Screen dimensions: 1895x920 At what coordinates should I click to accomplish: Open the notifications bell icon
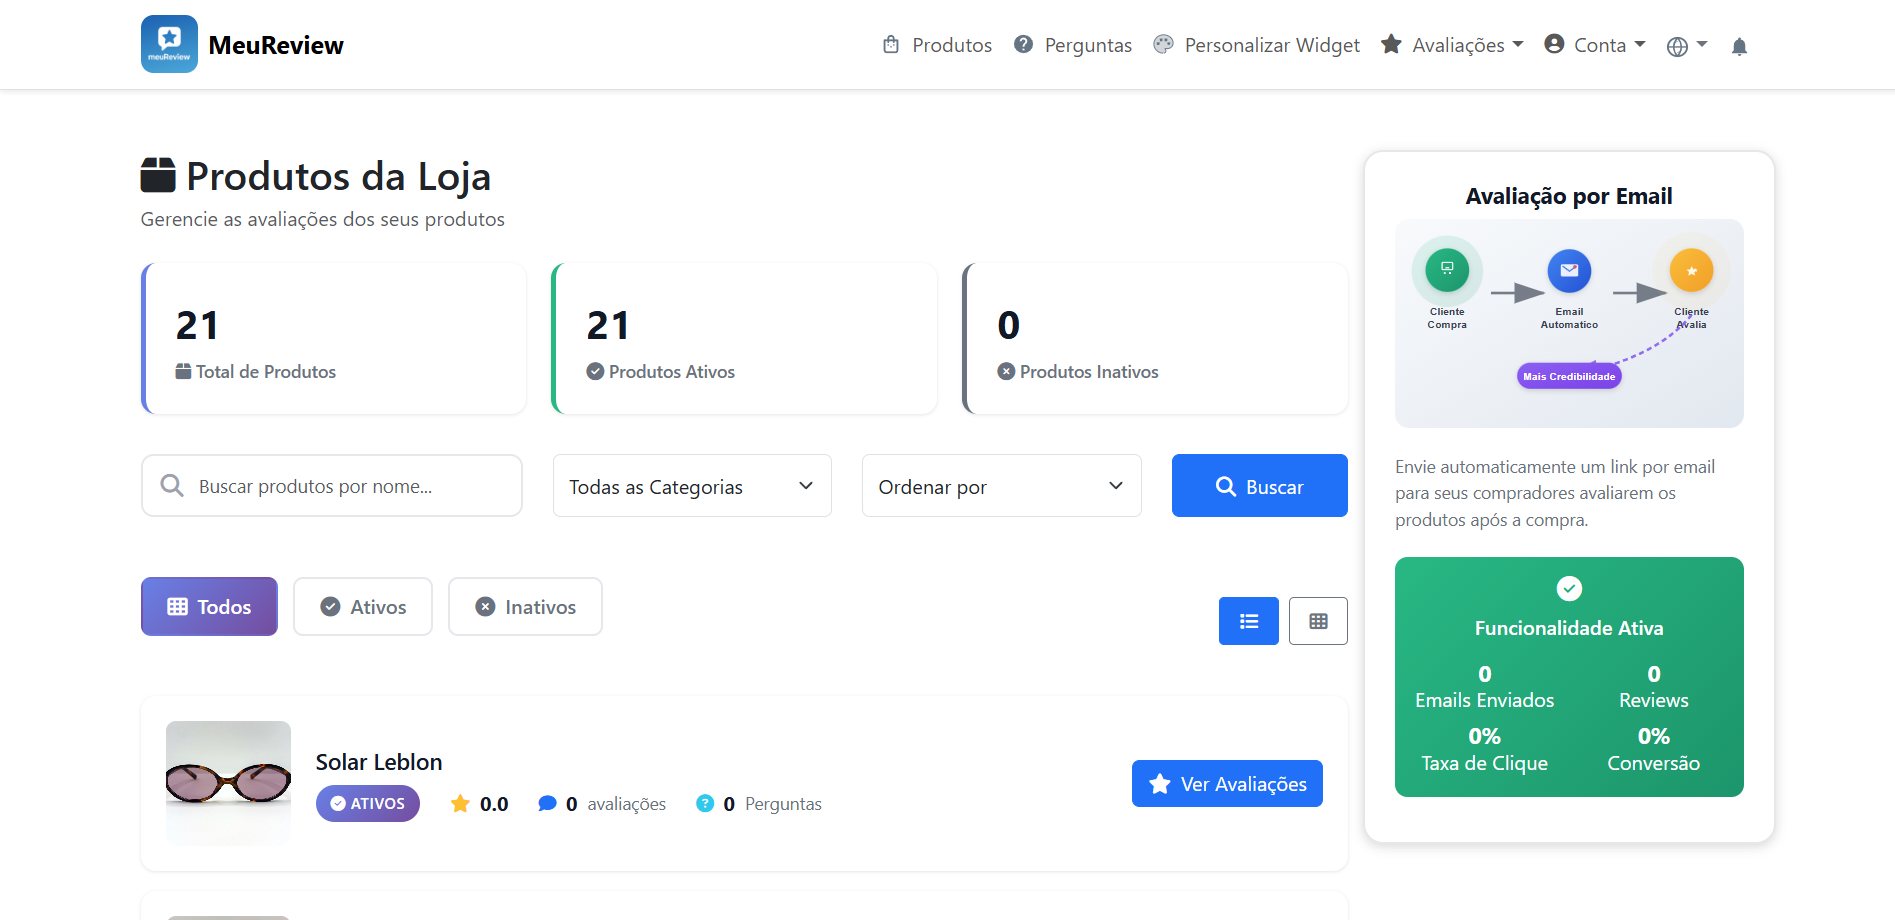click(1739, 45)
